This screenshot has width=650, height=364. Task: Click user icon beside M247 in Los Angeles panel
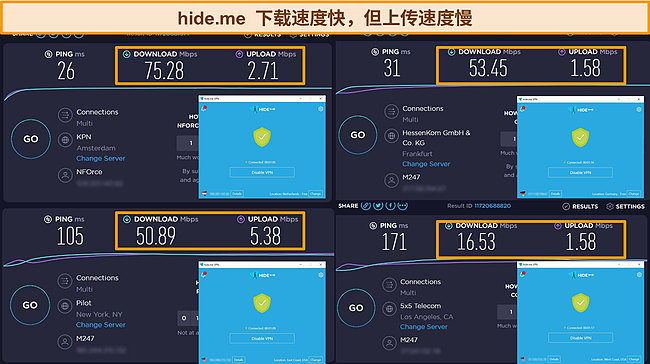click(389, 343)
